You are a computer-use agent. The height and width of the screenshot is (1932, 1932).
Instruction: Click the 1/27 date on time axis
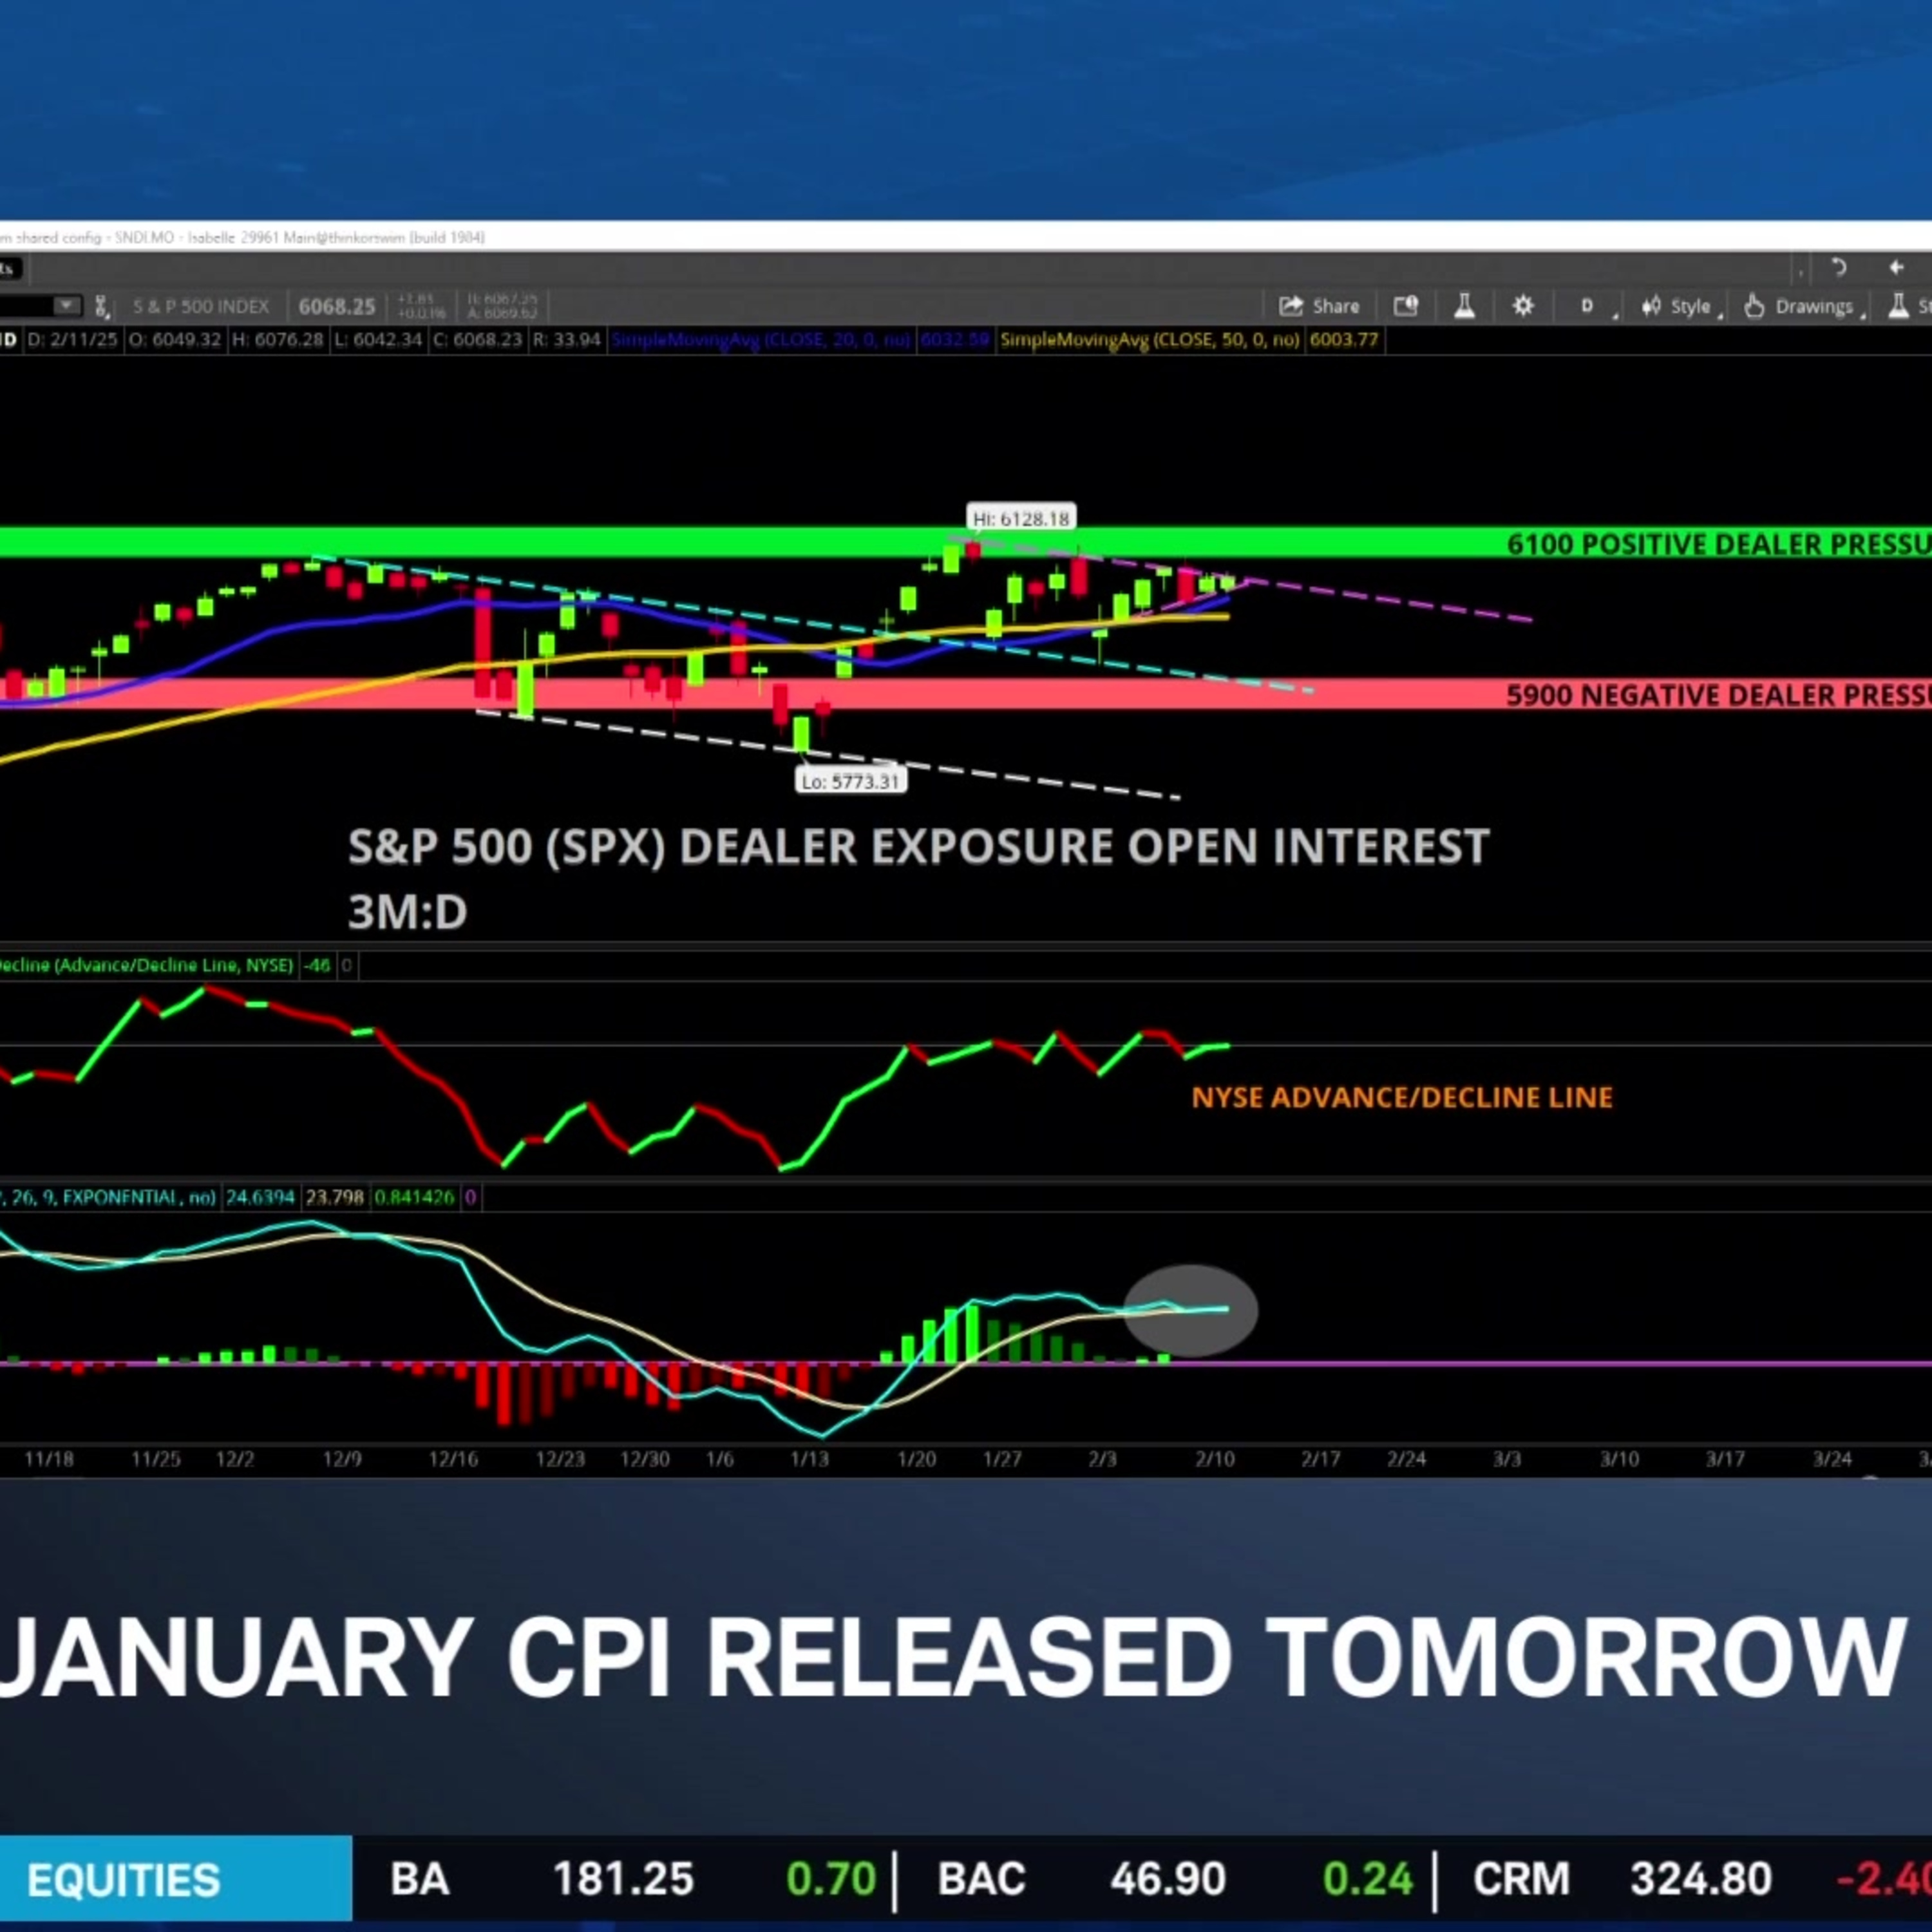1002,1459
